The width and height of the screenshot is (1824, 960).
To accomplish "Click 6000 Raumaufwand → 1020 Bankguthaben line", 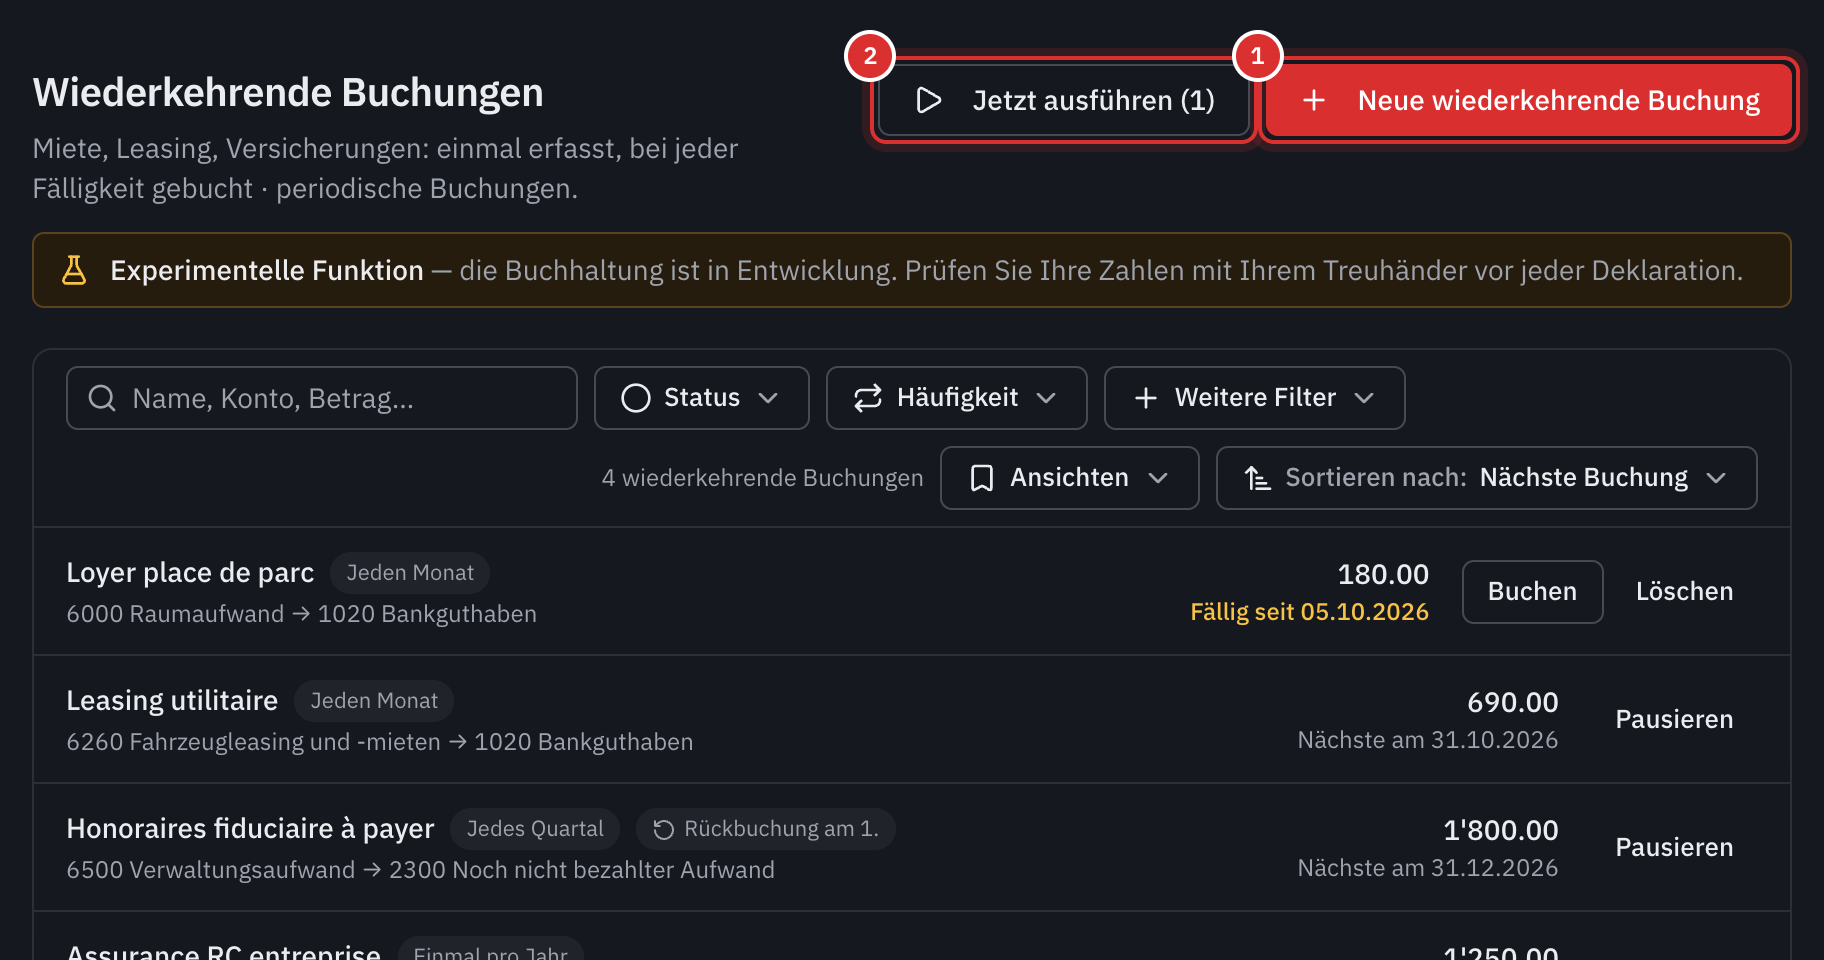I will 301,614.
